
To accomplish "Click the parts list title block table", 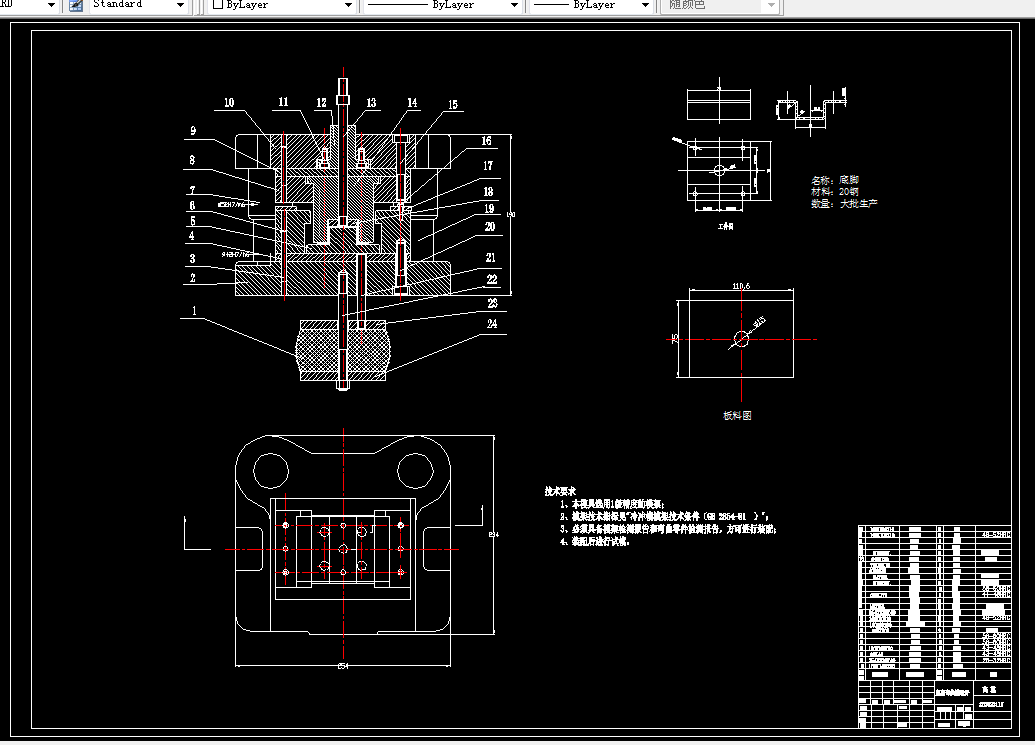I will tap(935, 627).
